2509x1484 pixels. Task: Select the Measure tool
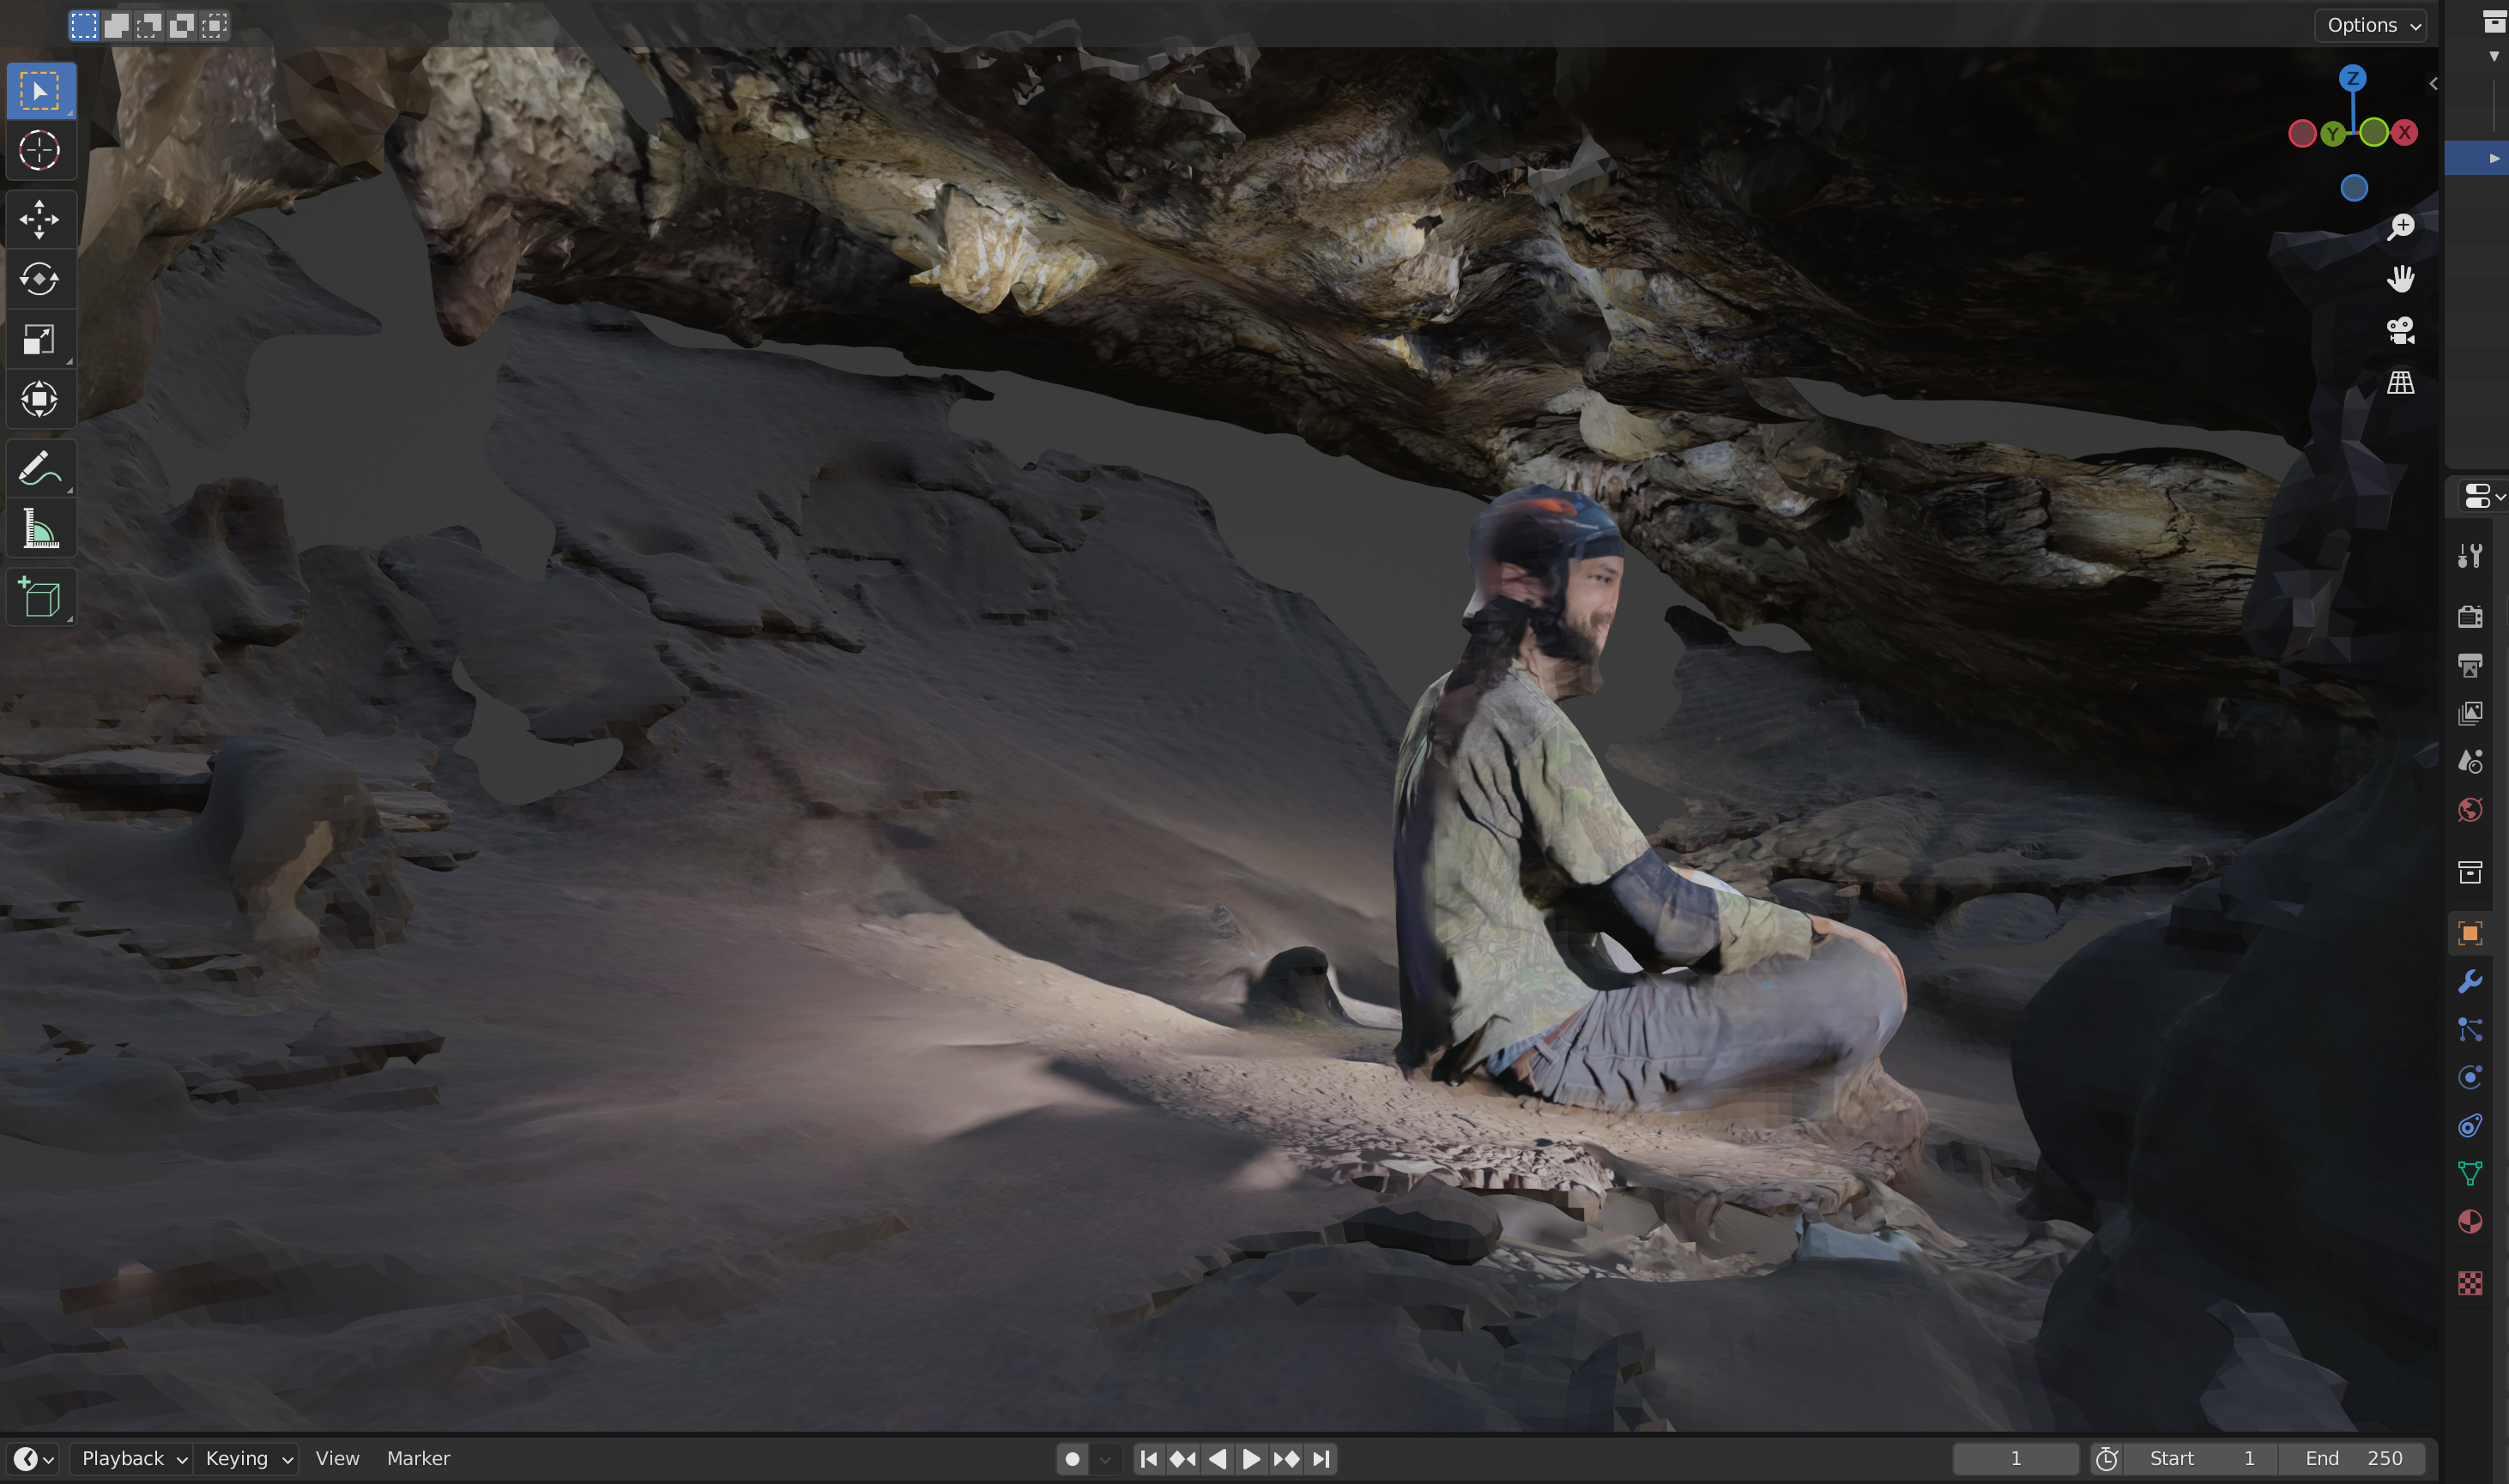pyautogui.click(x=40, y=528)
